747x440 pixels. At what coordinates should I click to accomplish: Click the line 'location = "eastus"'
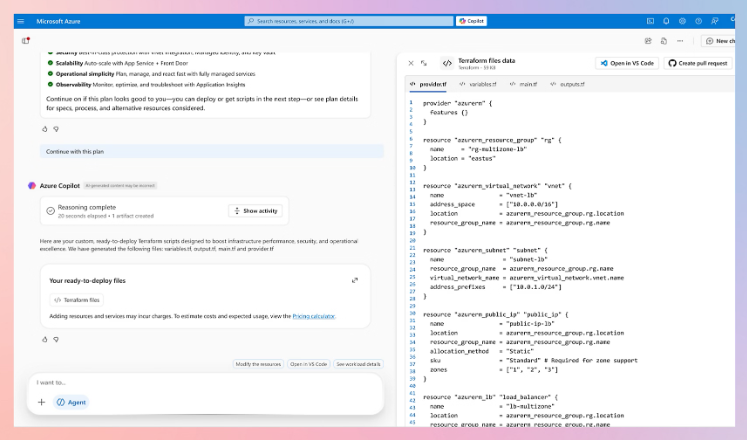(x=463, y=159)
